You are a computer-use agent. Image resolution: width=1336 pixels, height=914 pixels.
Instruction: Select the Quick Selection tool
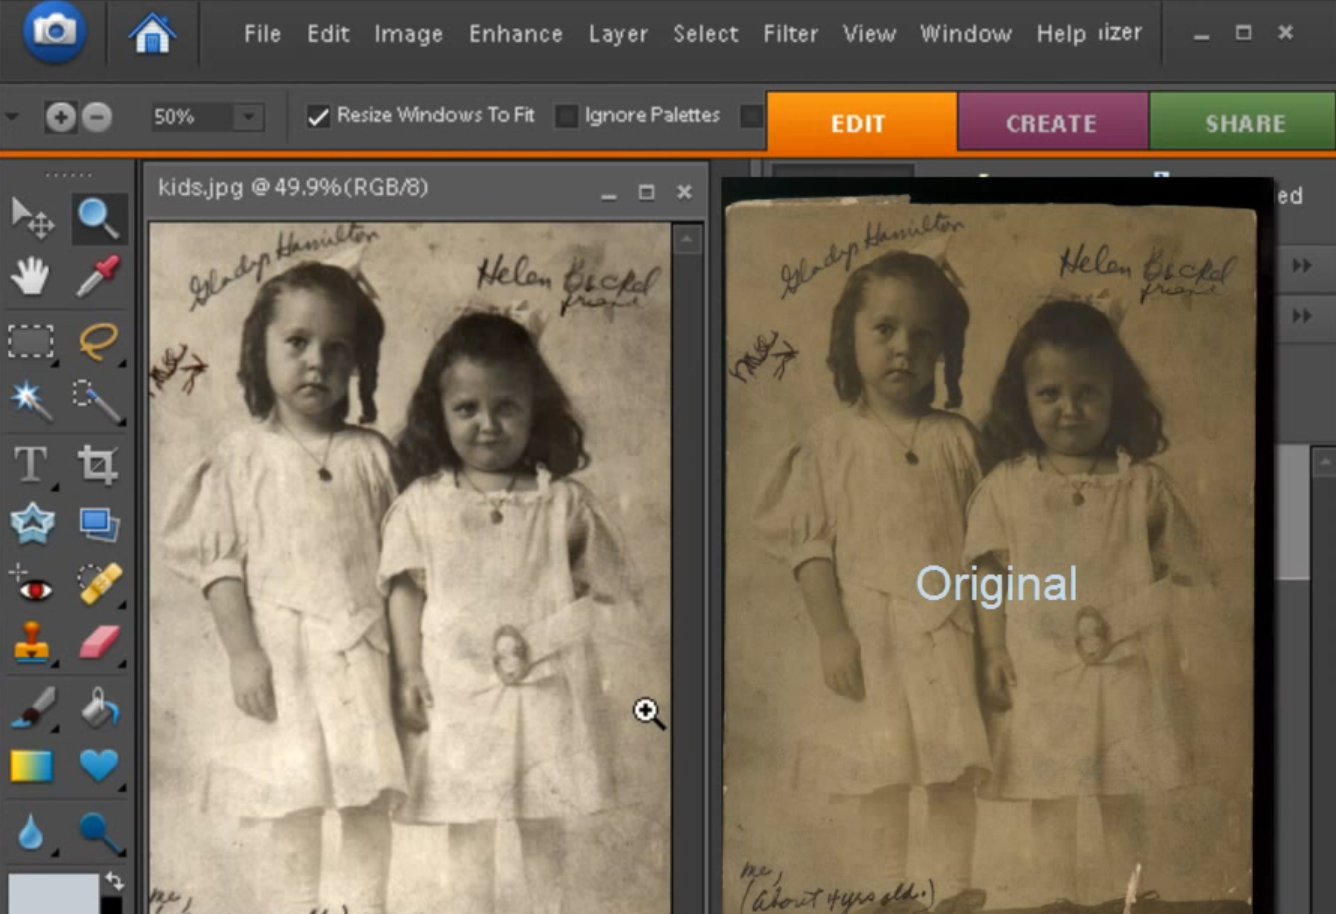98,401
